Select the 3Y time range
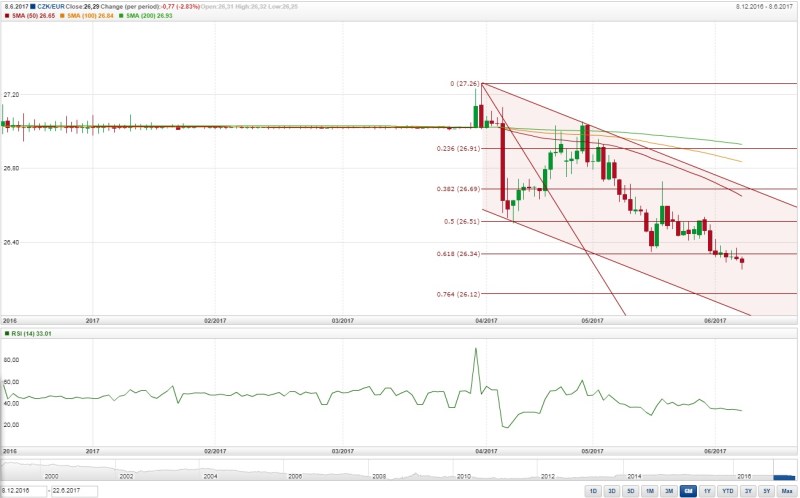The width and height of the screenshot is (800, 498). 748,491
